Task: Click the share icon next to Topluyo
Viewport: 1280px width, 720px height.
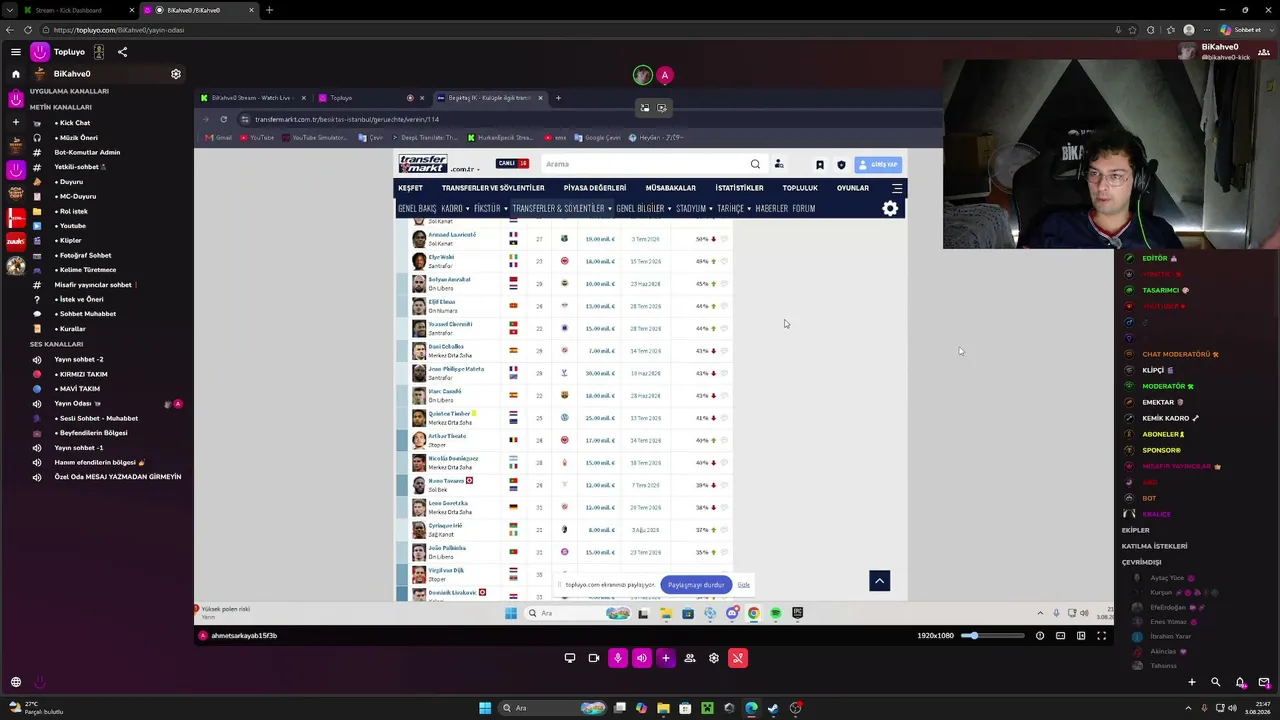Action: (122, 52)
